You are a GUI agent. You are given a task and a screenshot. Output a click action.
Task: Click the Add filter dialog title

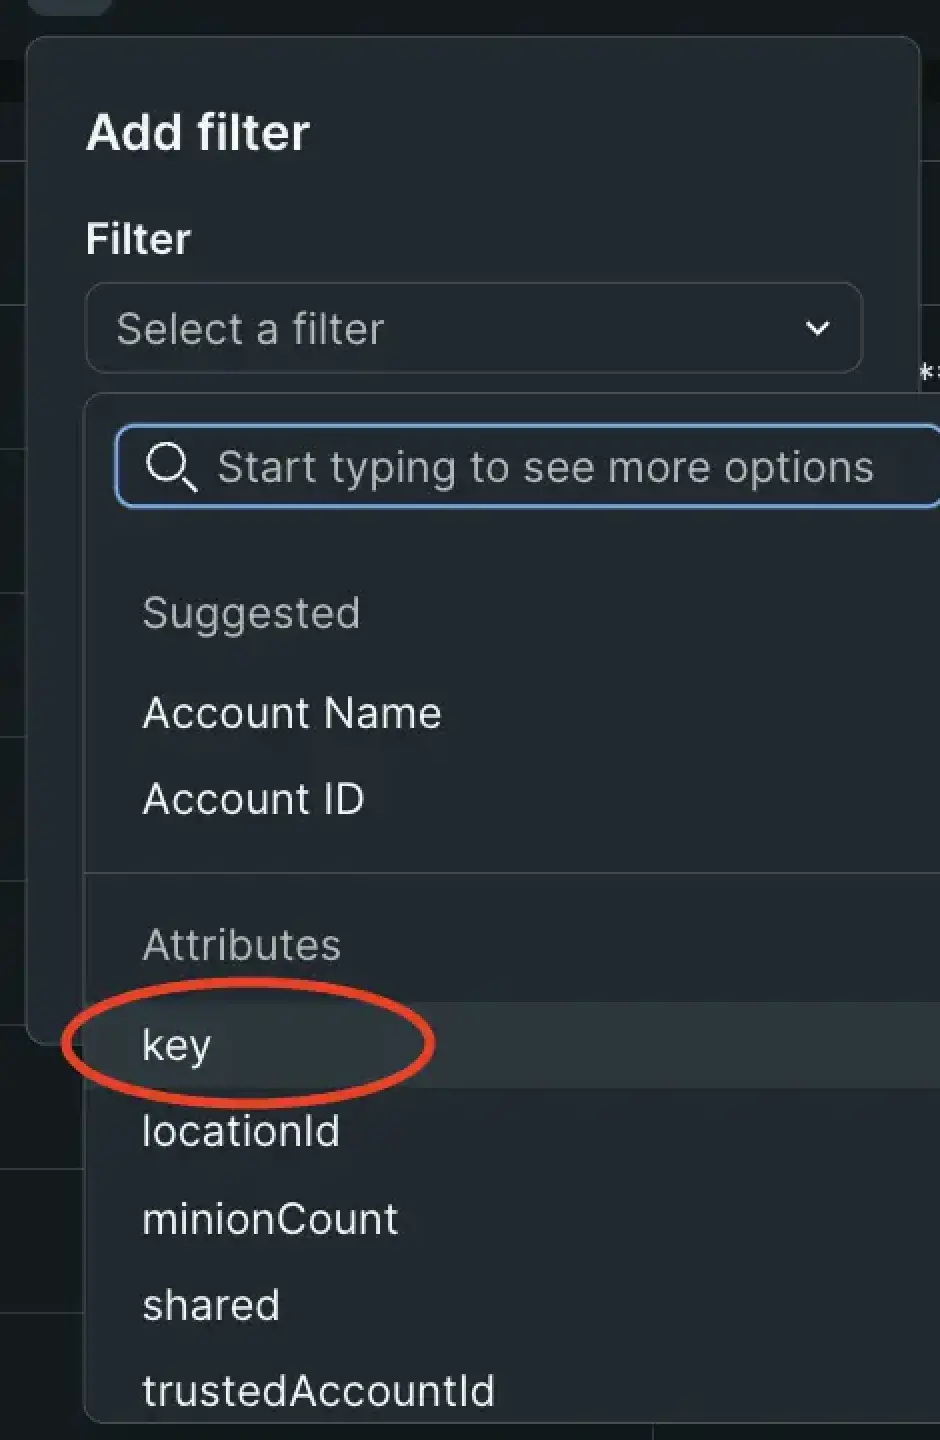pos(198,132)
